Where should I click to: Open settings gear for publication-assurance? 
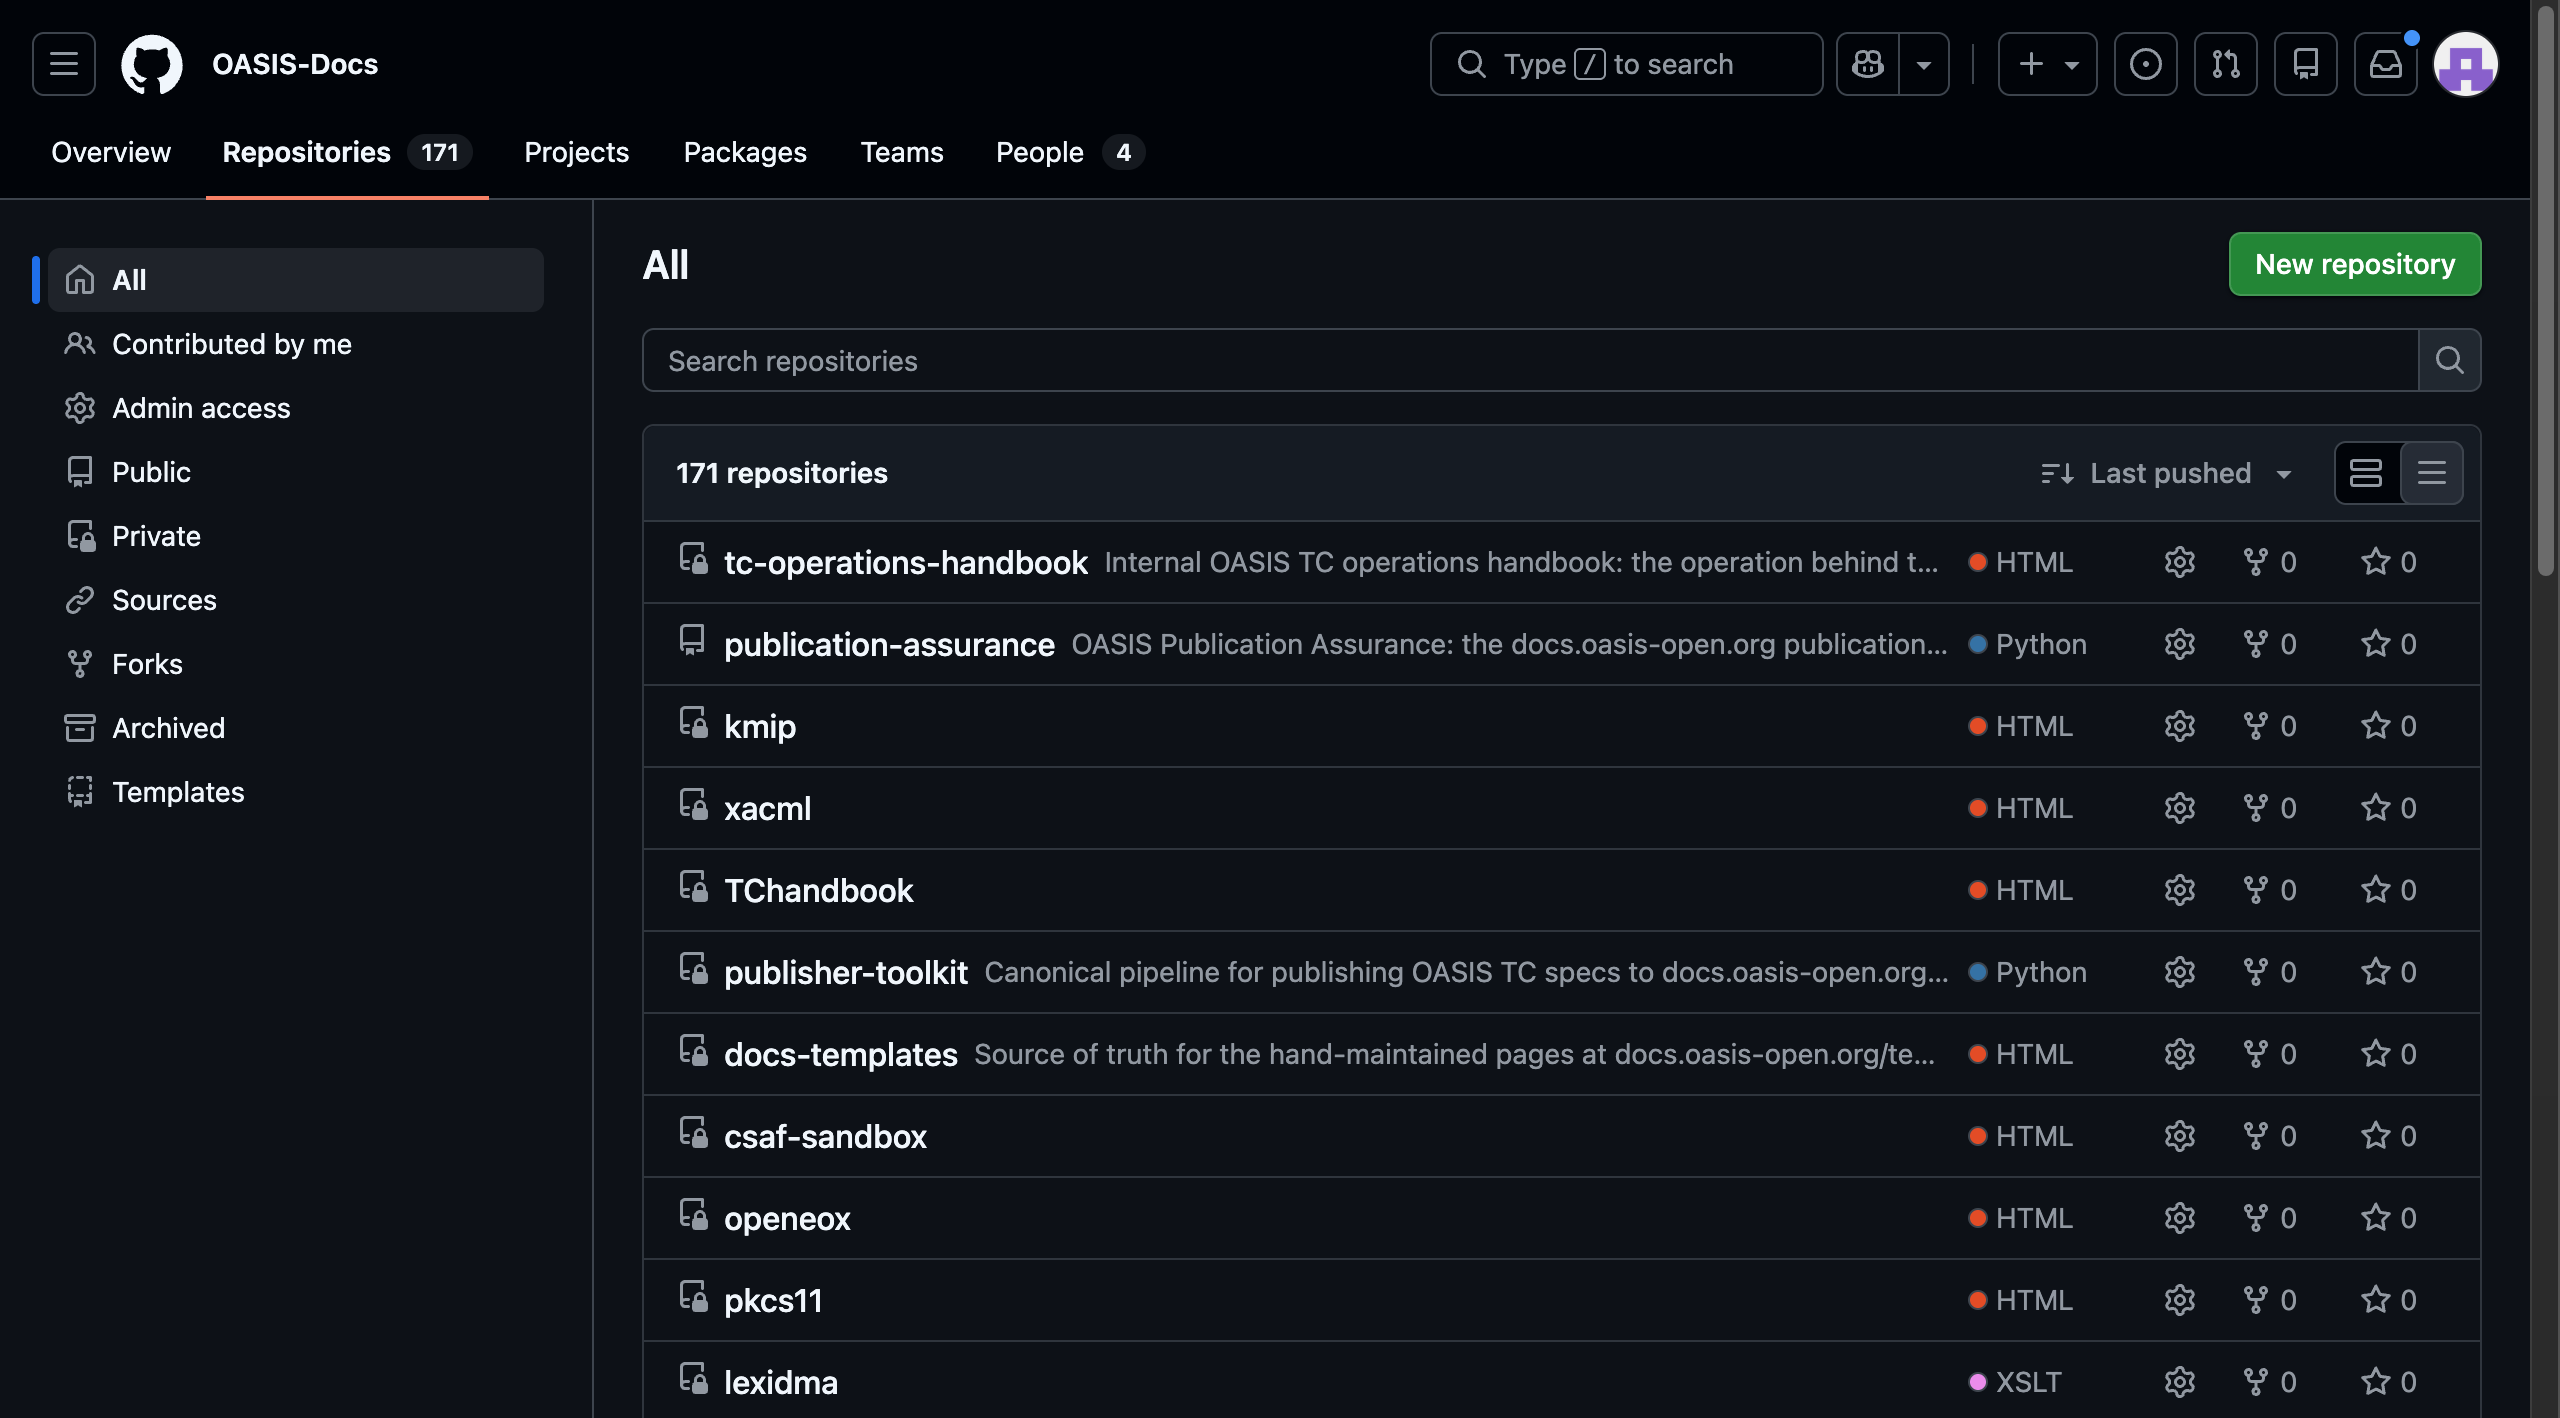coord(2180,644)
